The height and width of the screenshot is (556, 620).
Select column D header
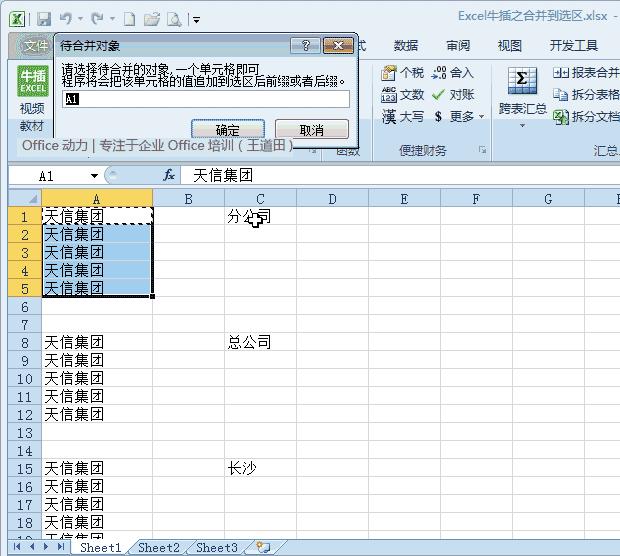332,199
